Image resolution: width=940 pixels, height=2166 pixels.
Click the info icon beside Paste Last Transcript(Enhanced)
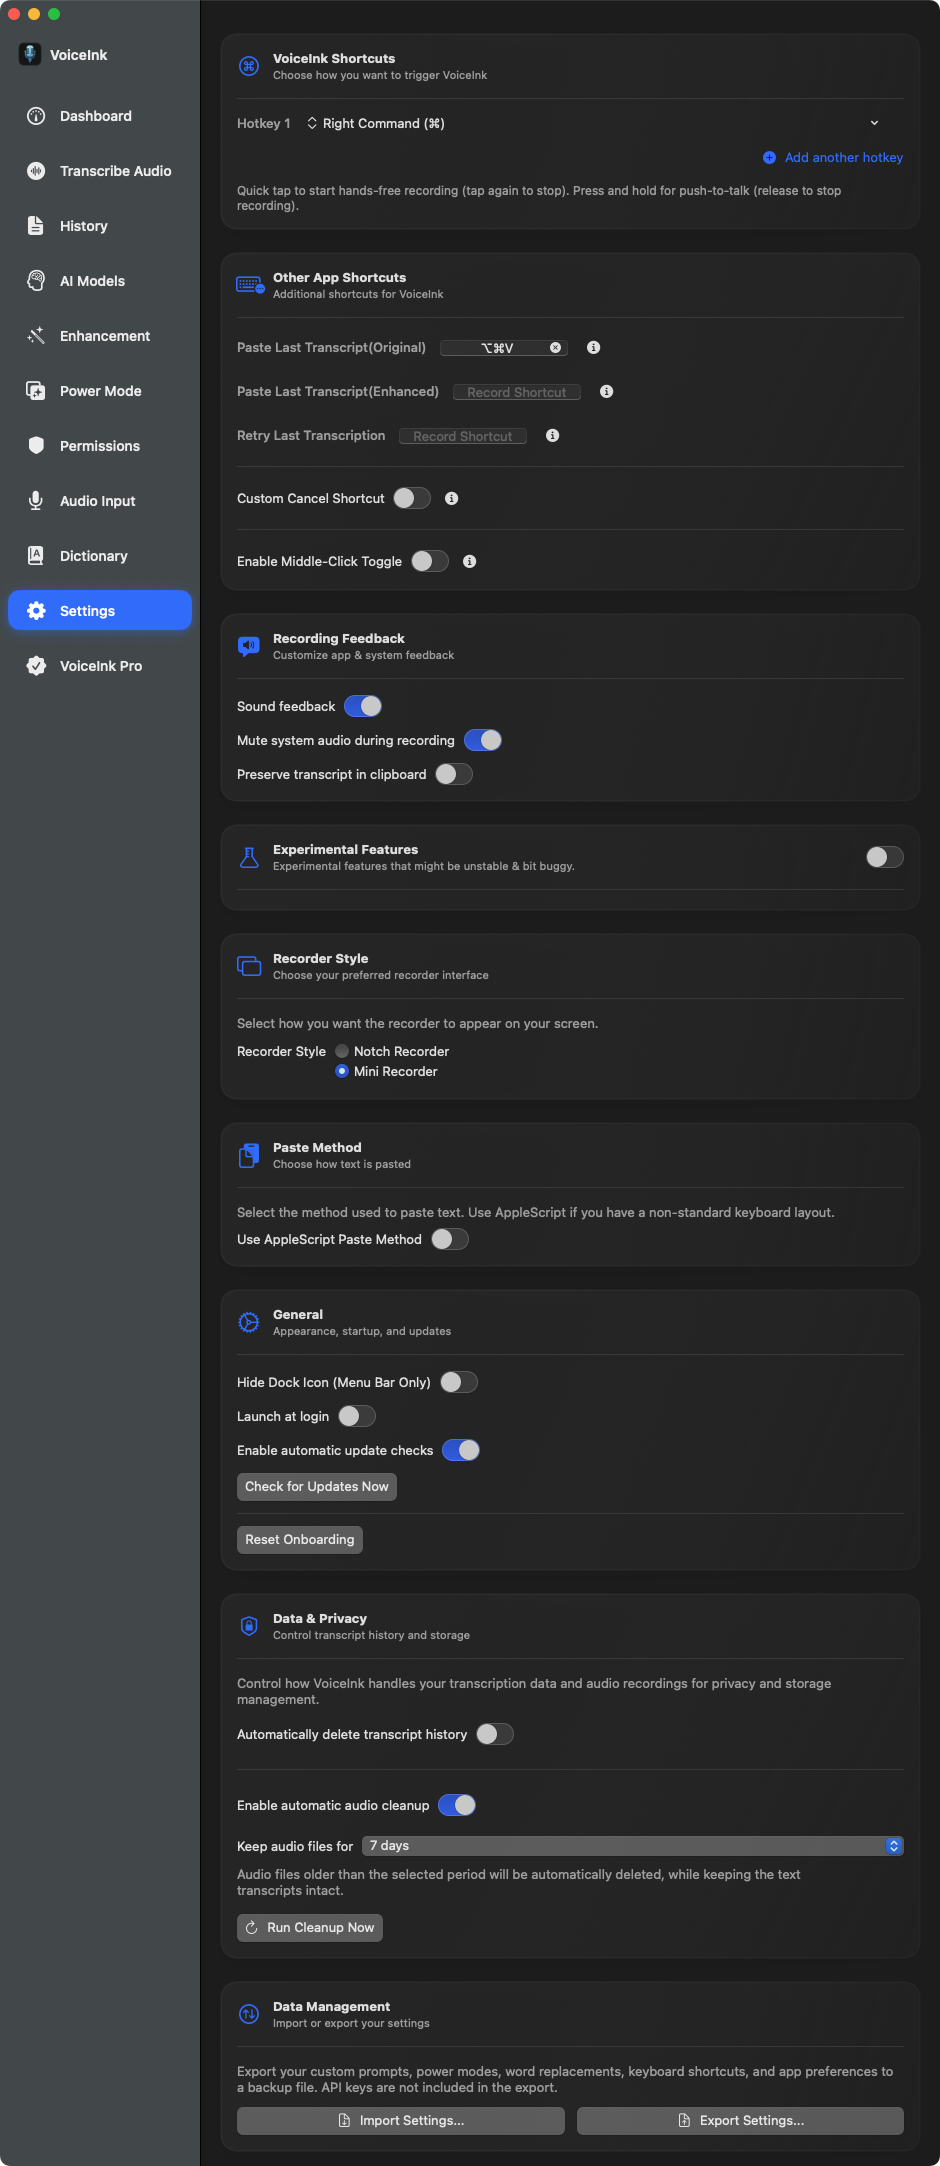tap(606, 392)
